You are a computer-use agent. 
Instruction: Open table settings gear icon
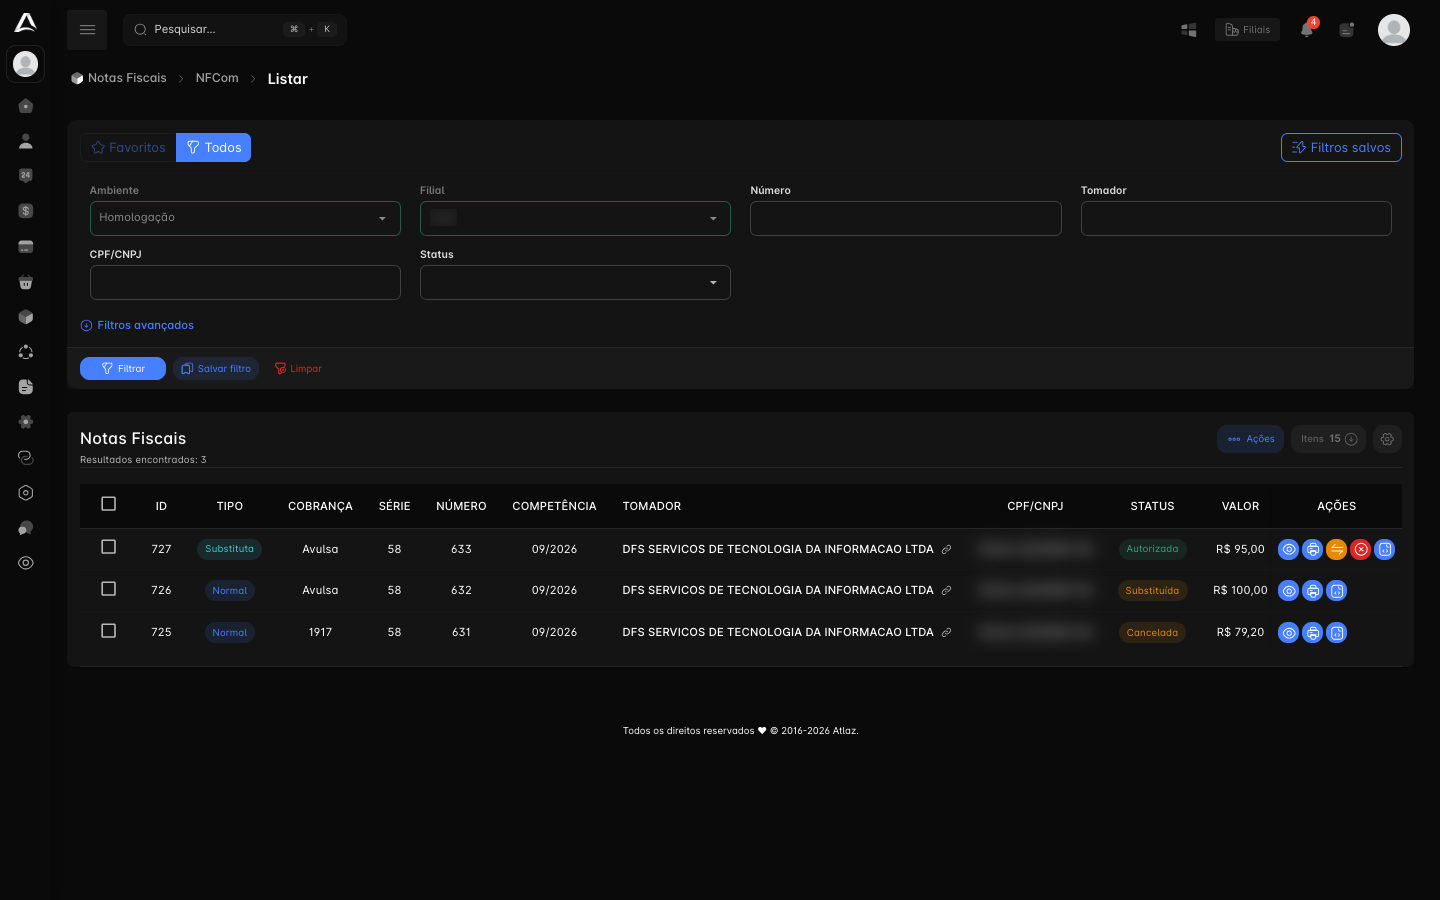[x=1387, y=439]
